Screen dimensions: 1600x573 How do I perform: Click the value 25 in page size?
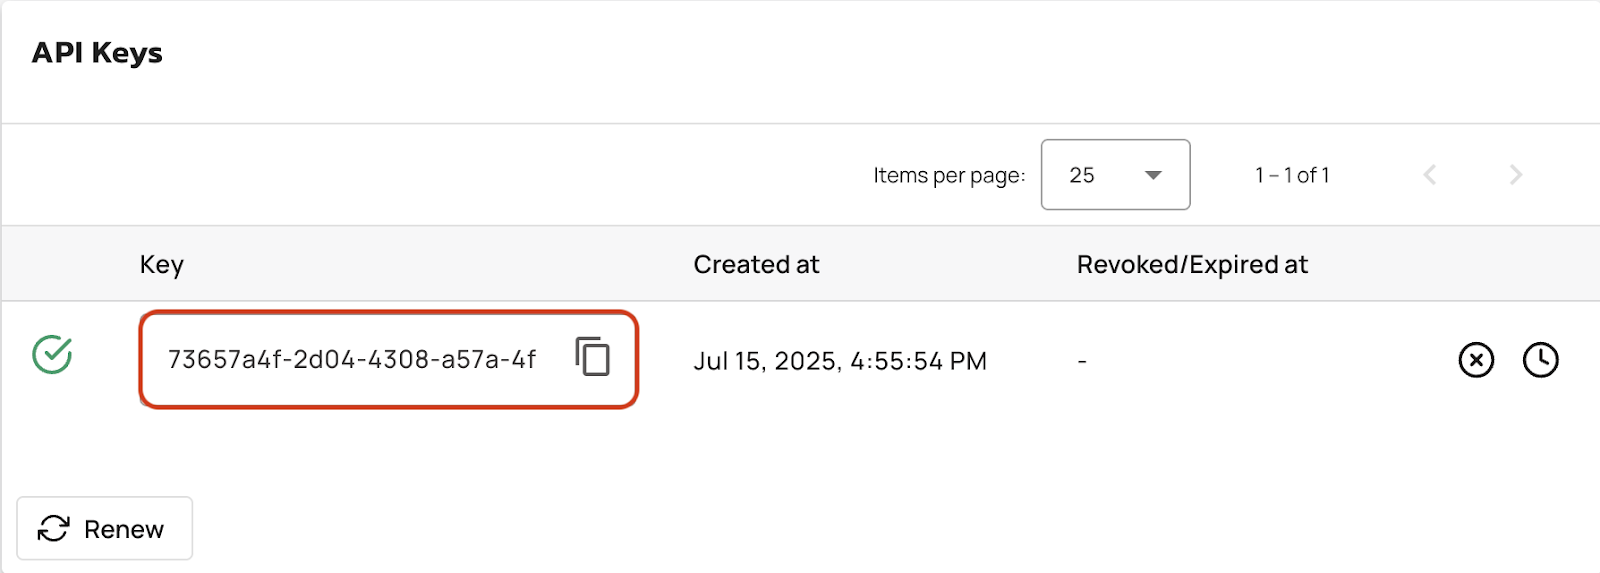1082,175
